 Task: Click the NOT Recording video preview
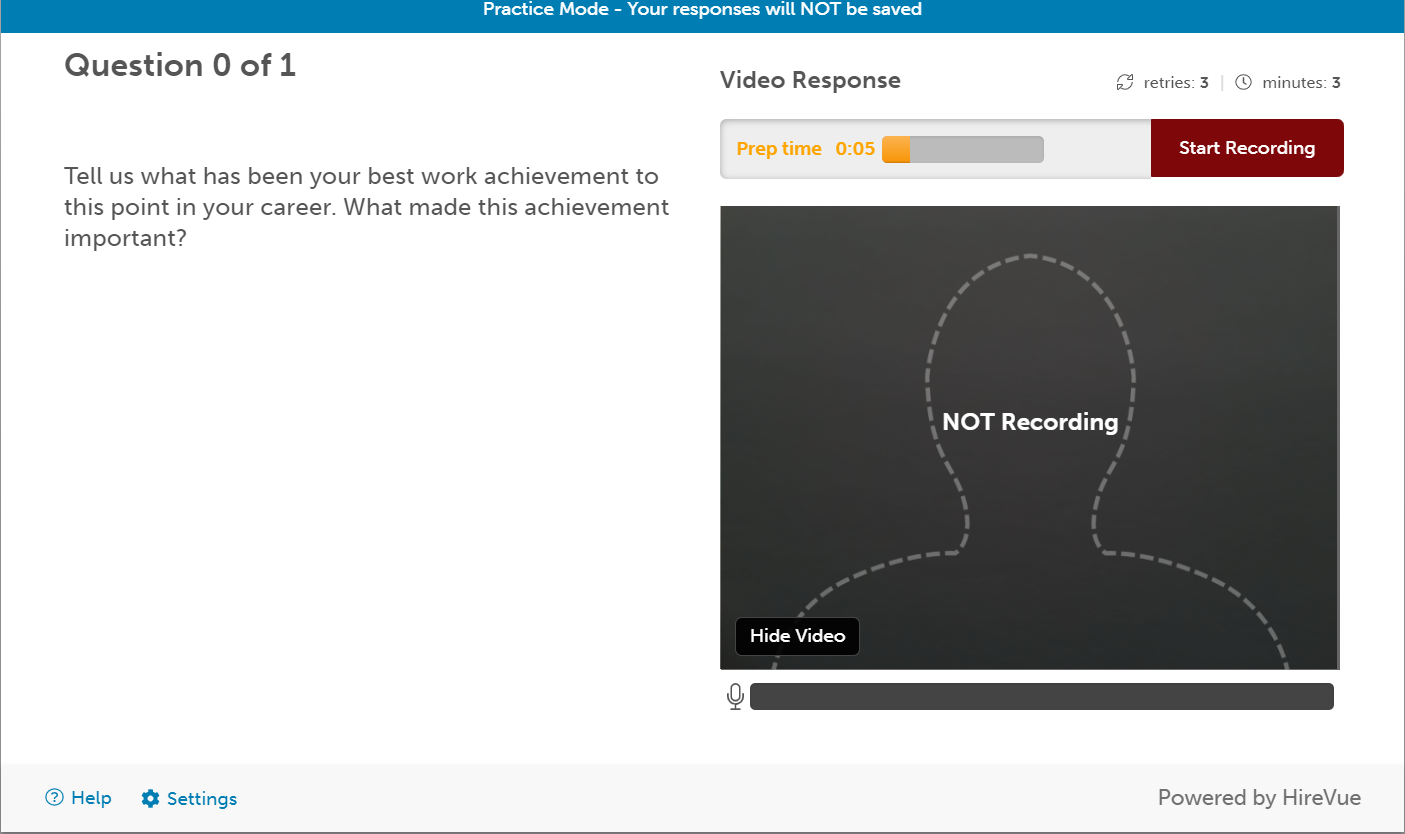[1029, 438]
